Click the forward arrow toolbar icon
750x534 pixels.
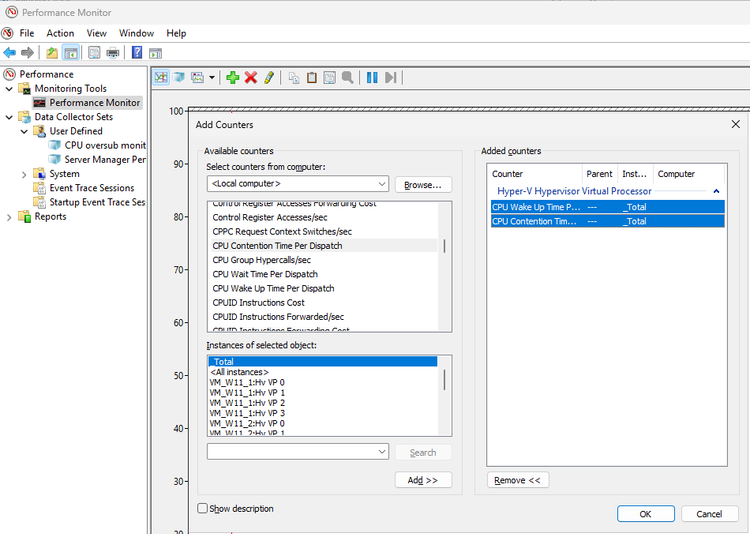[27, 52]
